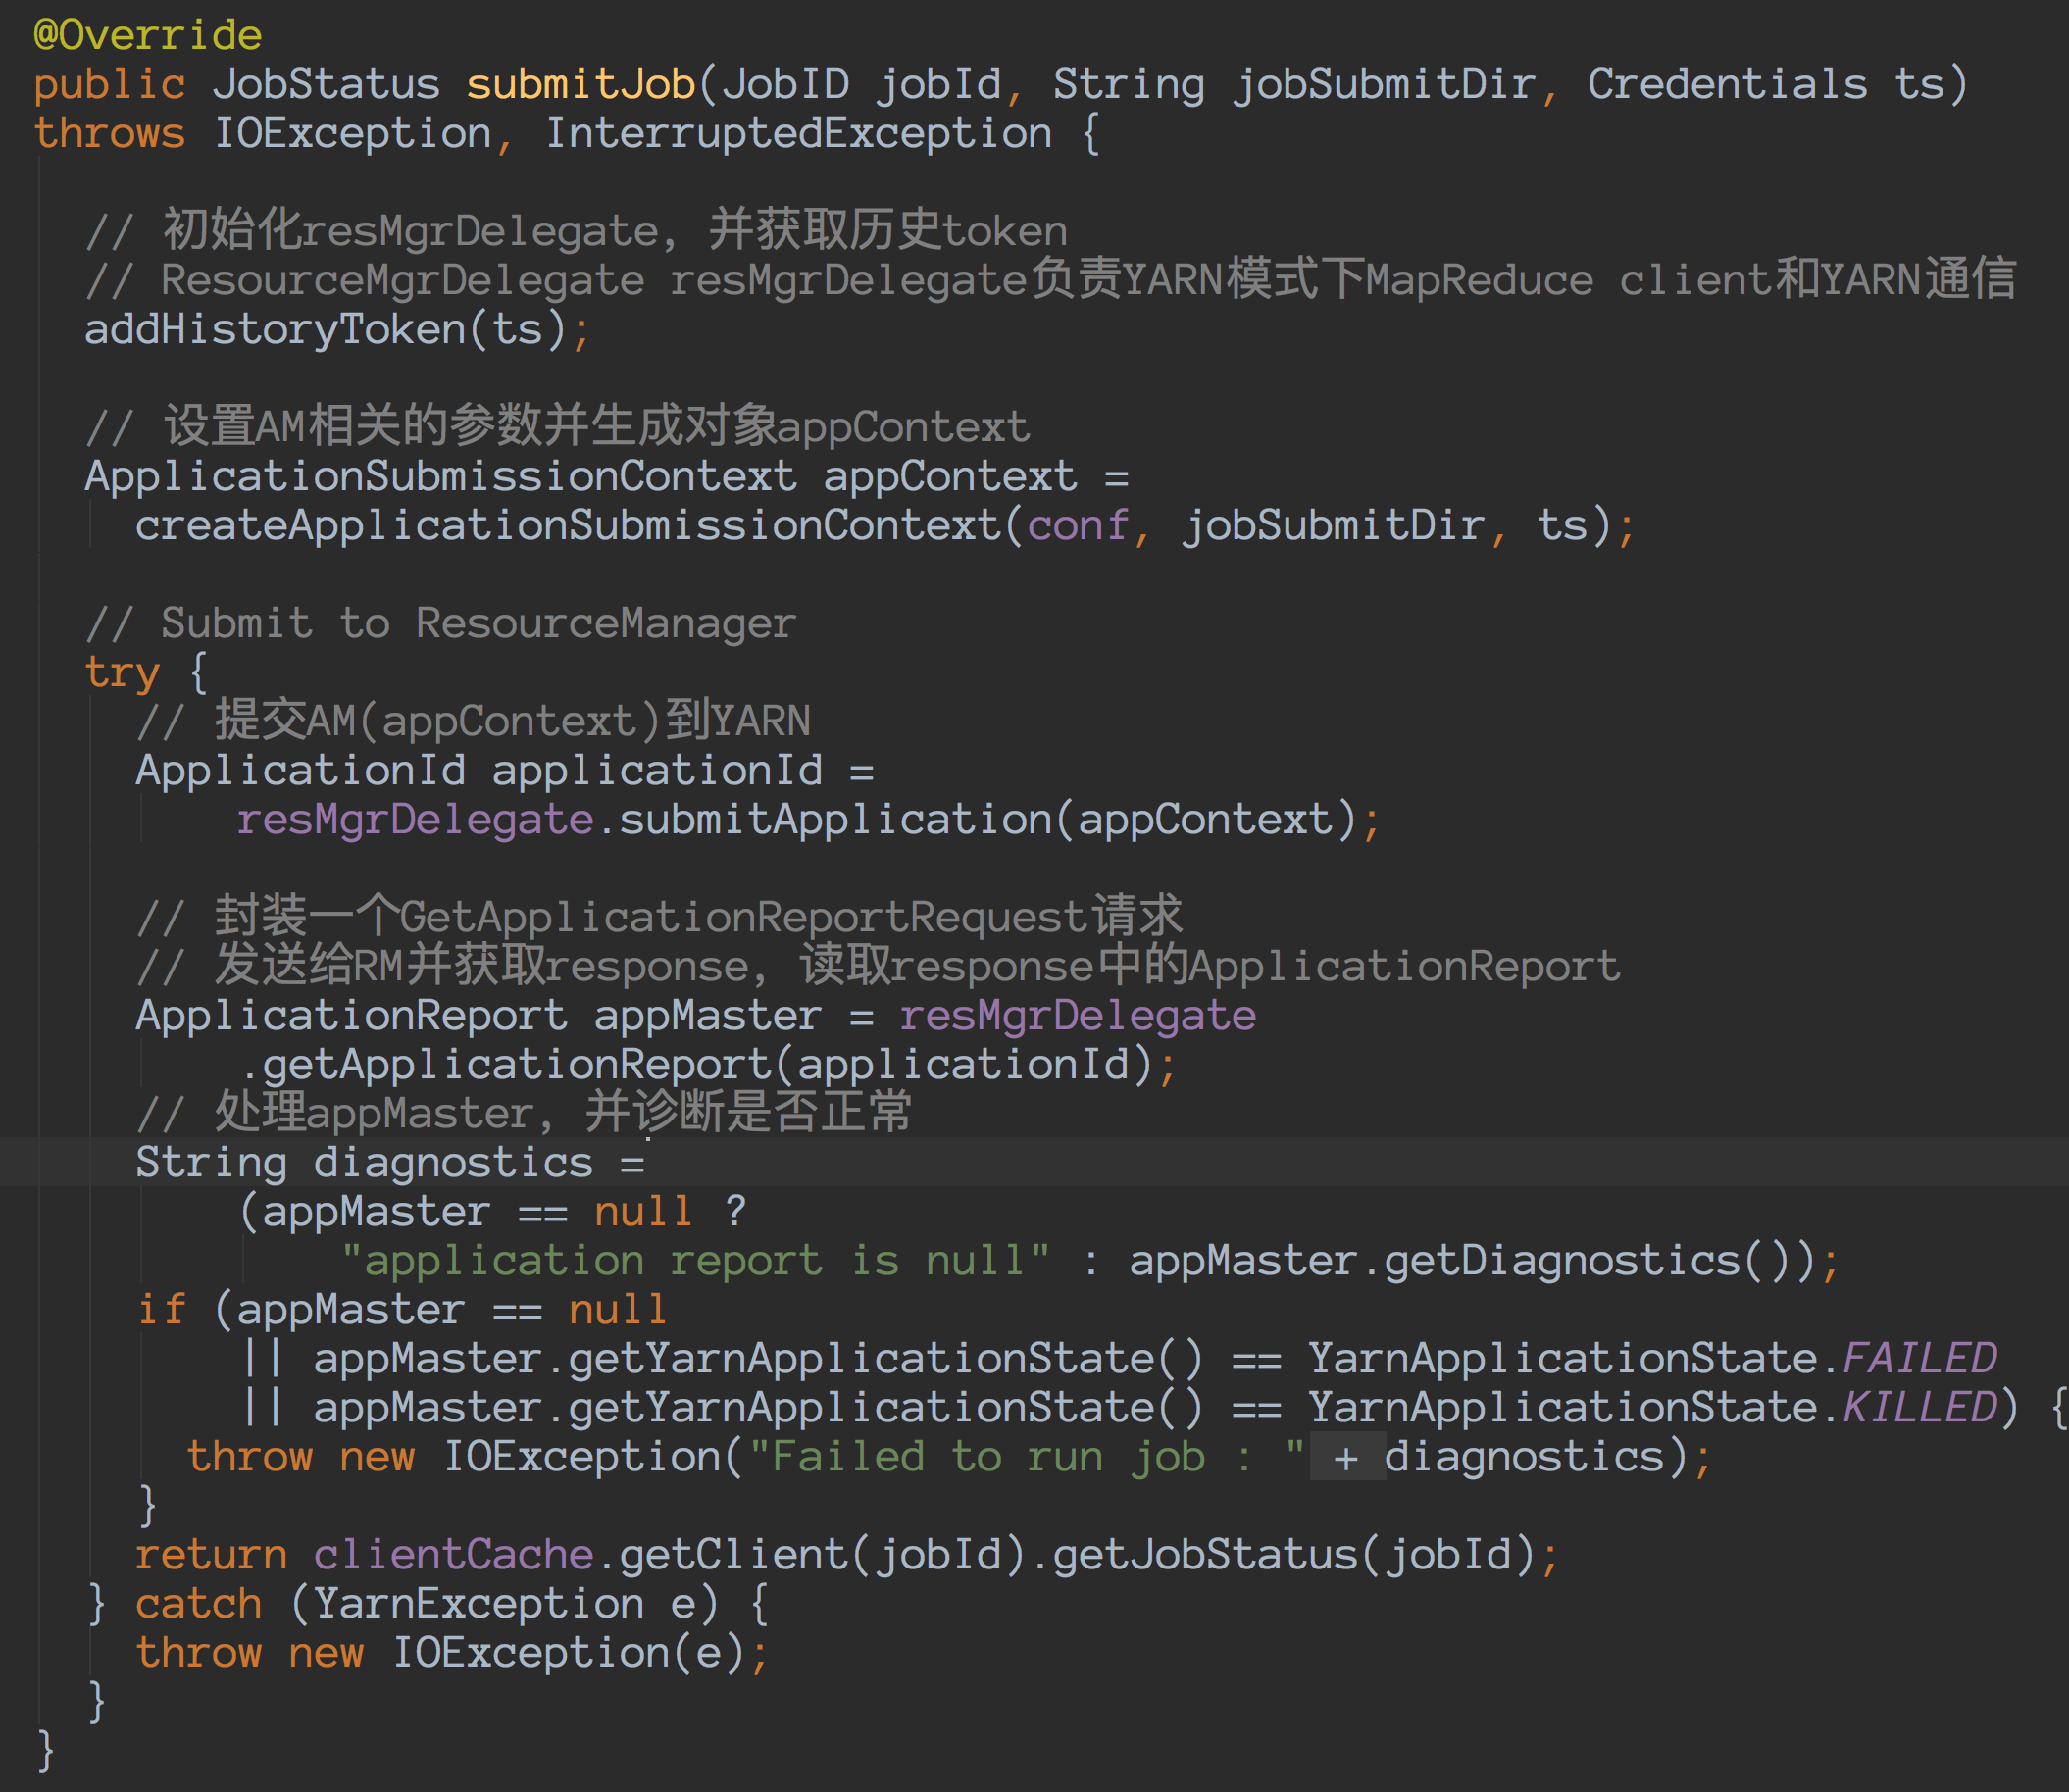Click the "Failed to run job" string
The image size is (2069, 1792).
coord(1026,1457)
